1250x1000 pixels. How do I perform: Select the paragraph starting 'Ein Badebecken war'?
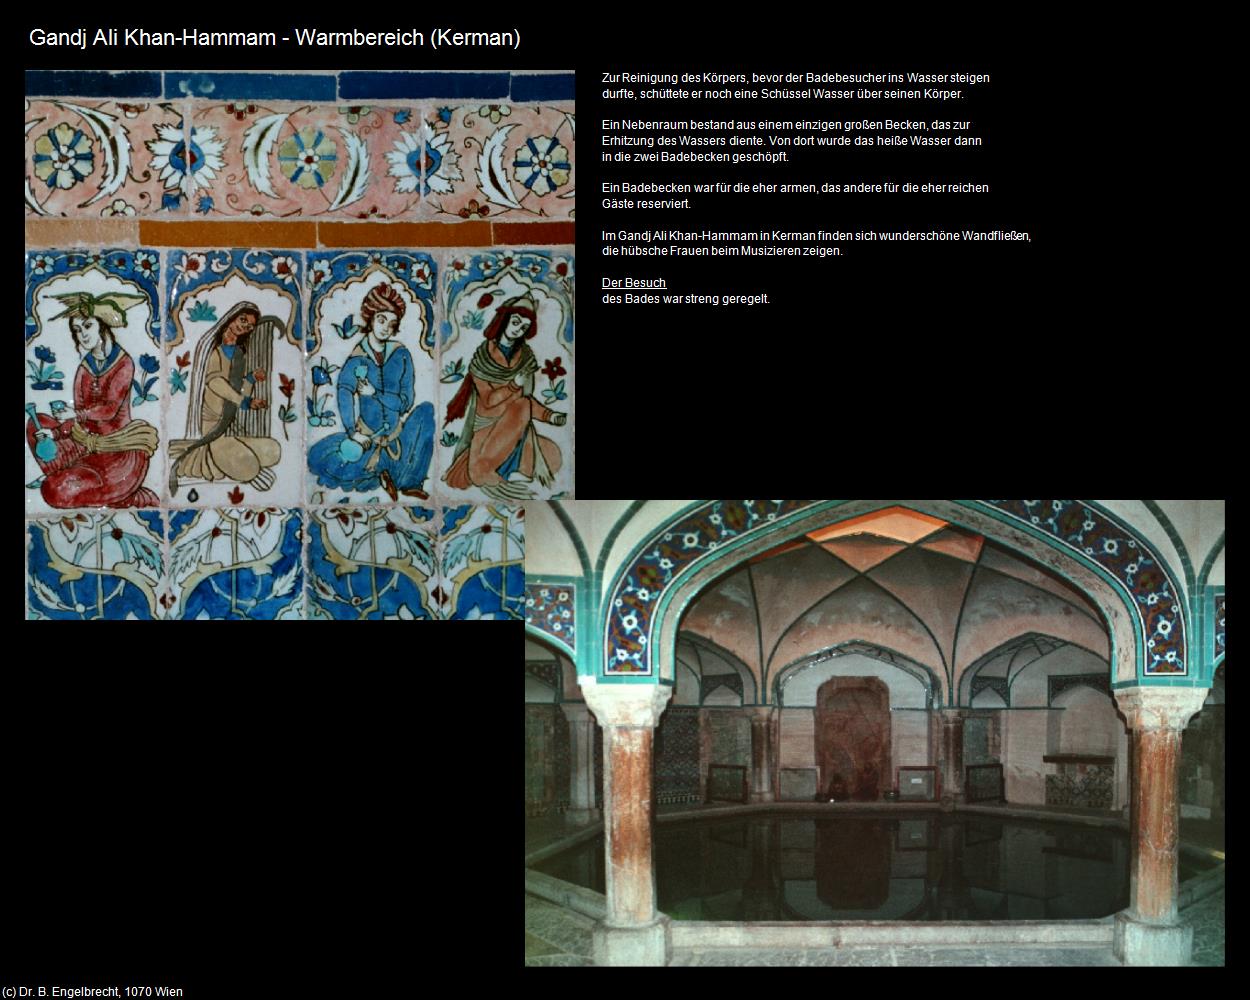(x=795, y=196)
